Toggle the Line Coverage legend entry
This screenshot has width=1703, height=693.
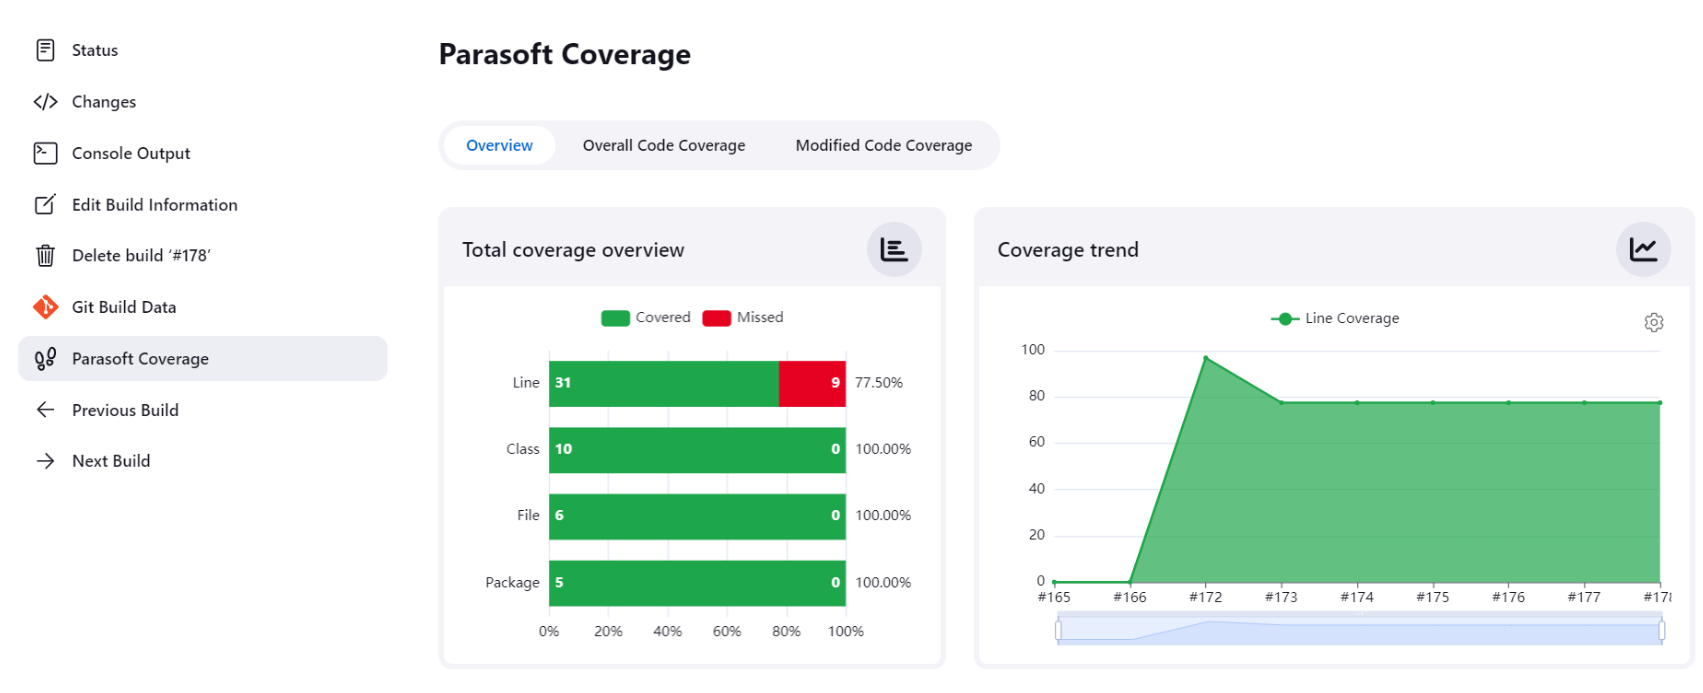point(1335,318)
